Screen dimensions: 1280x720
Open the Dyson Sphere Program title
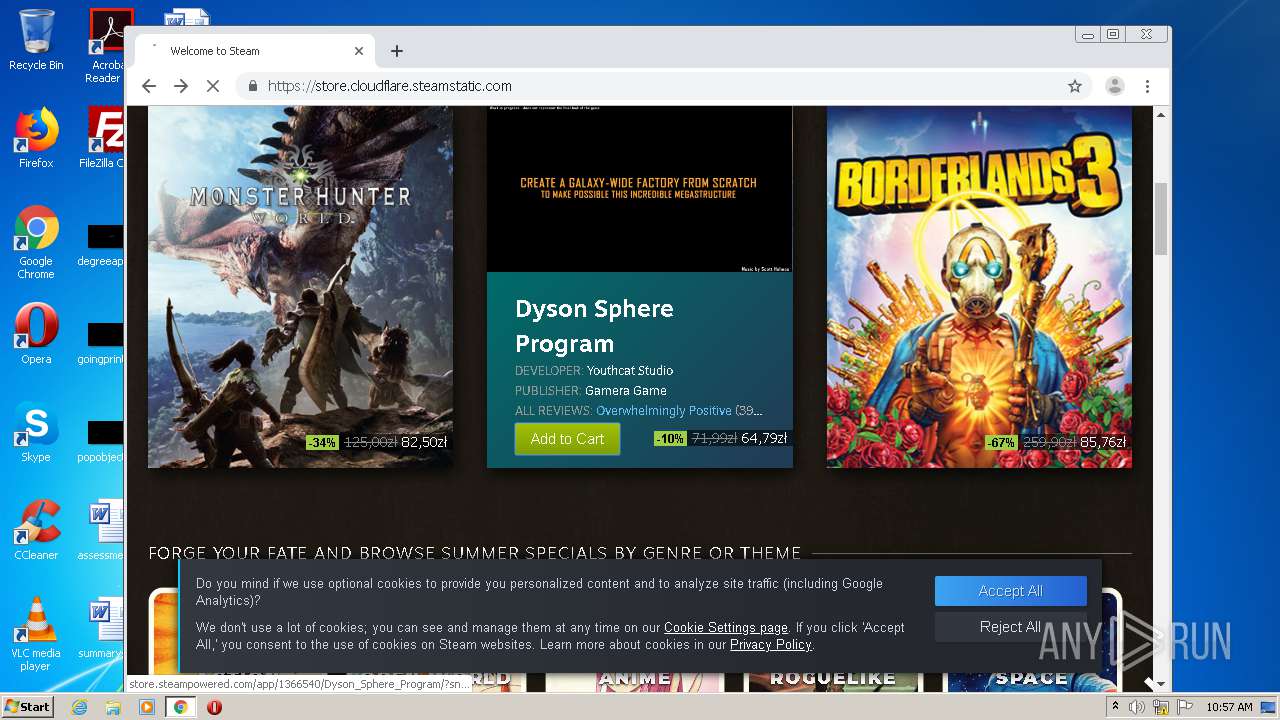point(594,326)
